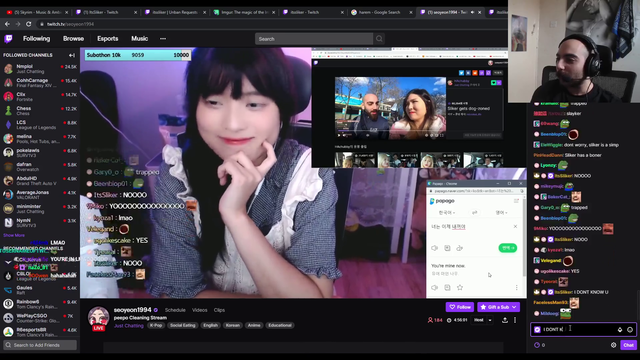This screenshot has width=640, height=360.
Task: Open the channel Schedule tab
Action: click(x=175, y=310)
